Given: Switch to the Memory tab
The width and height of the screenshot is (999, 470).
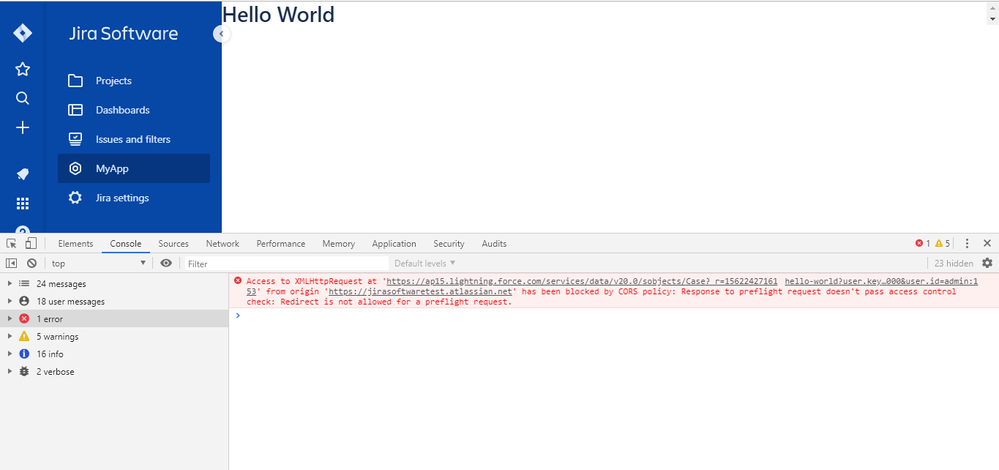Looking at the screenshot, I should [x=338, y=244].
